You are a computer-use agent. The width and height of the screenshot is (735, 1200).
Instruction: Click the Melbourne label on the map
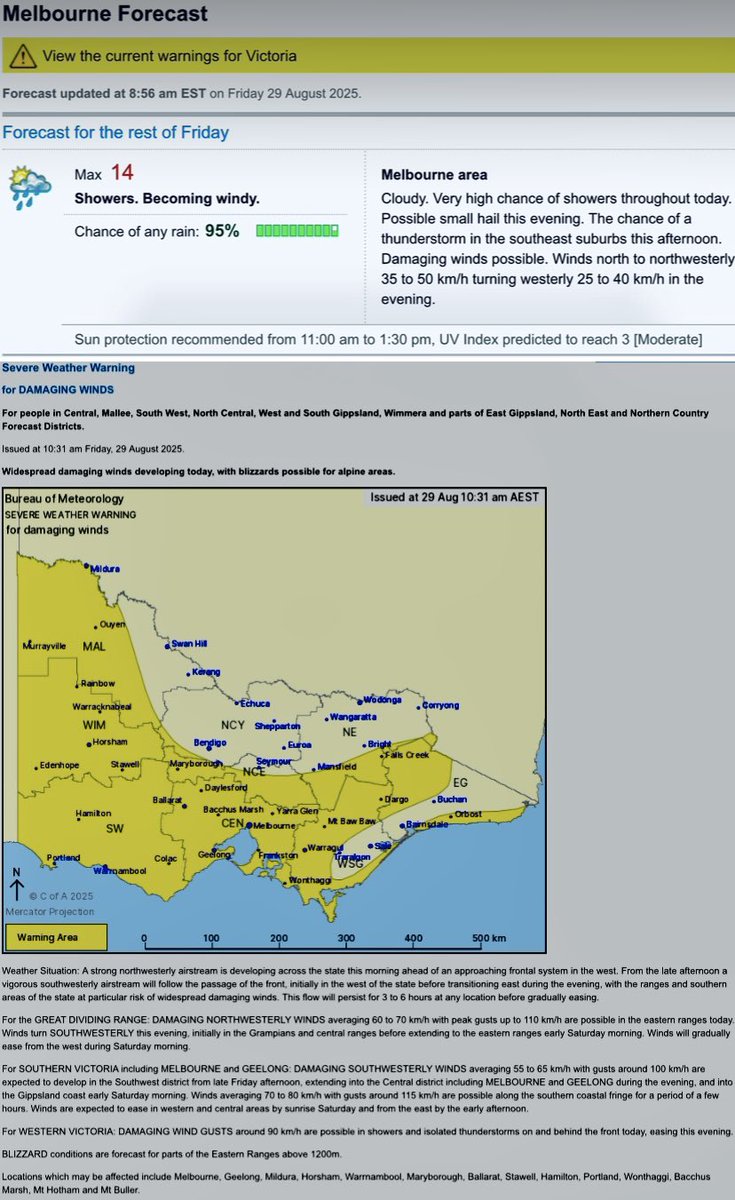pyautogui.click(x=272, y=826)
